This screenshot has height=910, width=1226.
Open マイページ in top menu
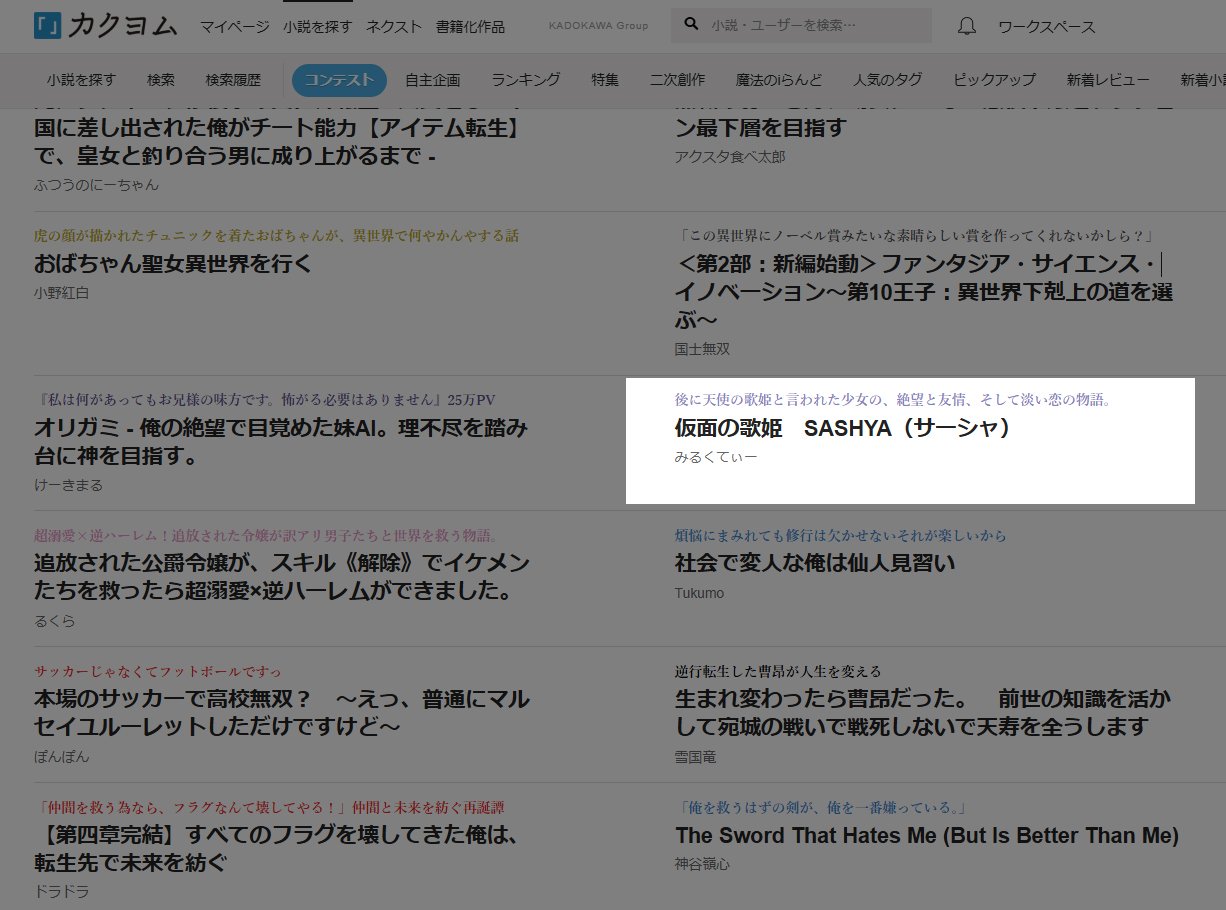coord(234,27)
